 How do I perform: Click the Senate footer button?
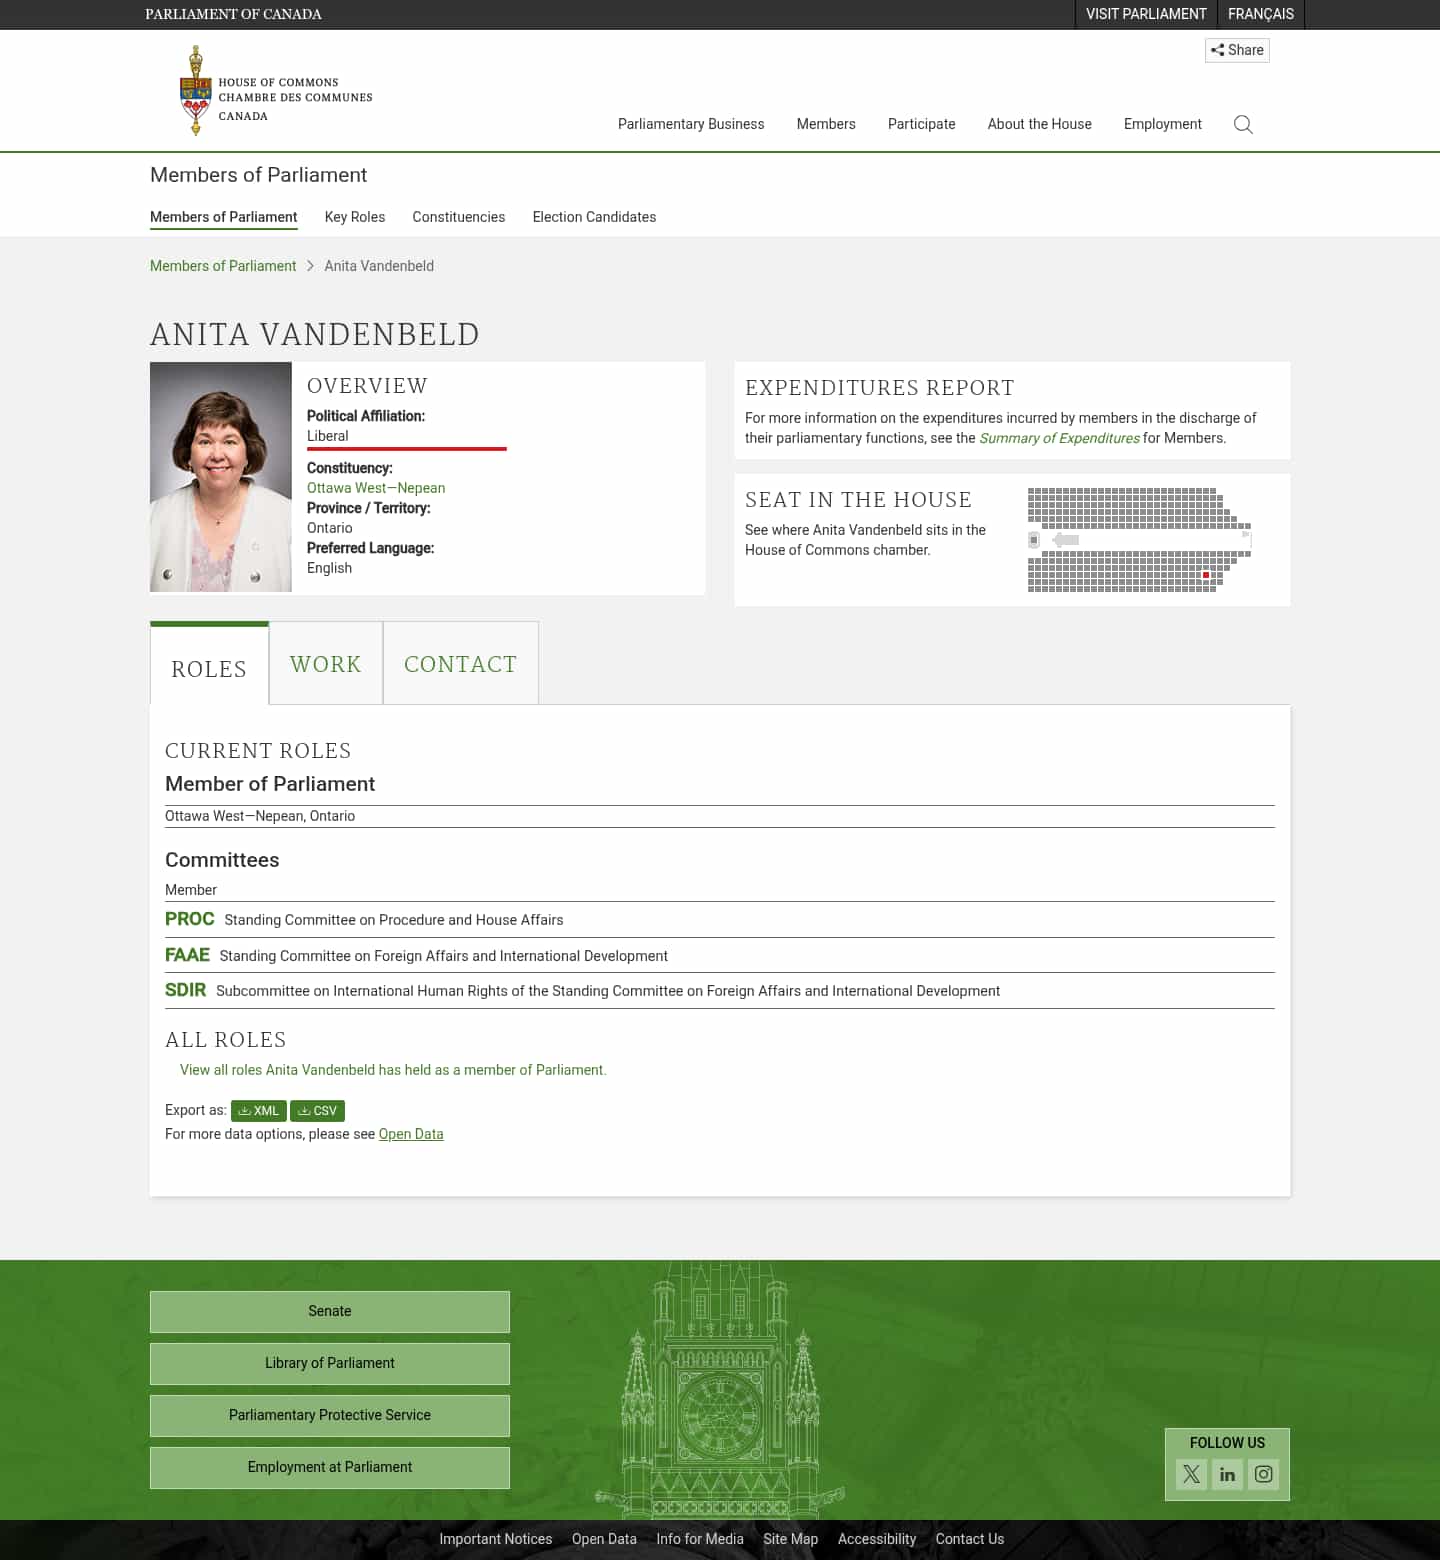[330, 1311]
